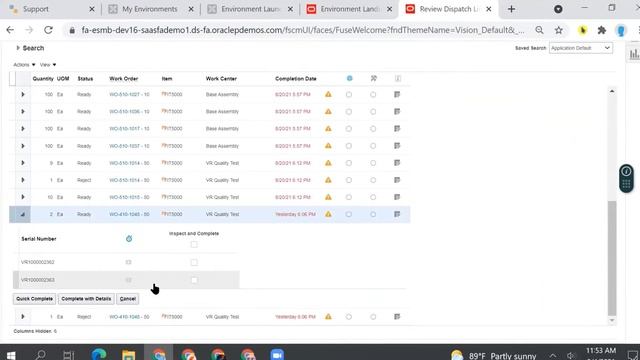Click the Cancel button

pos(128,299)
